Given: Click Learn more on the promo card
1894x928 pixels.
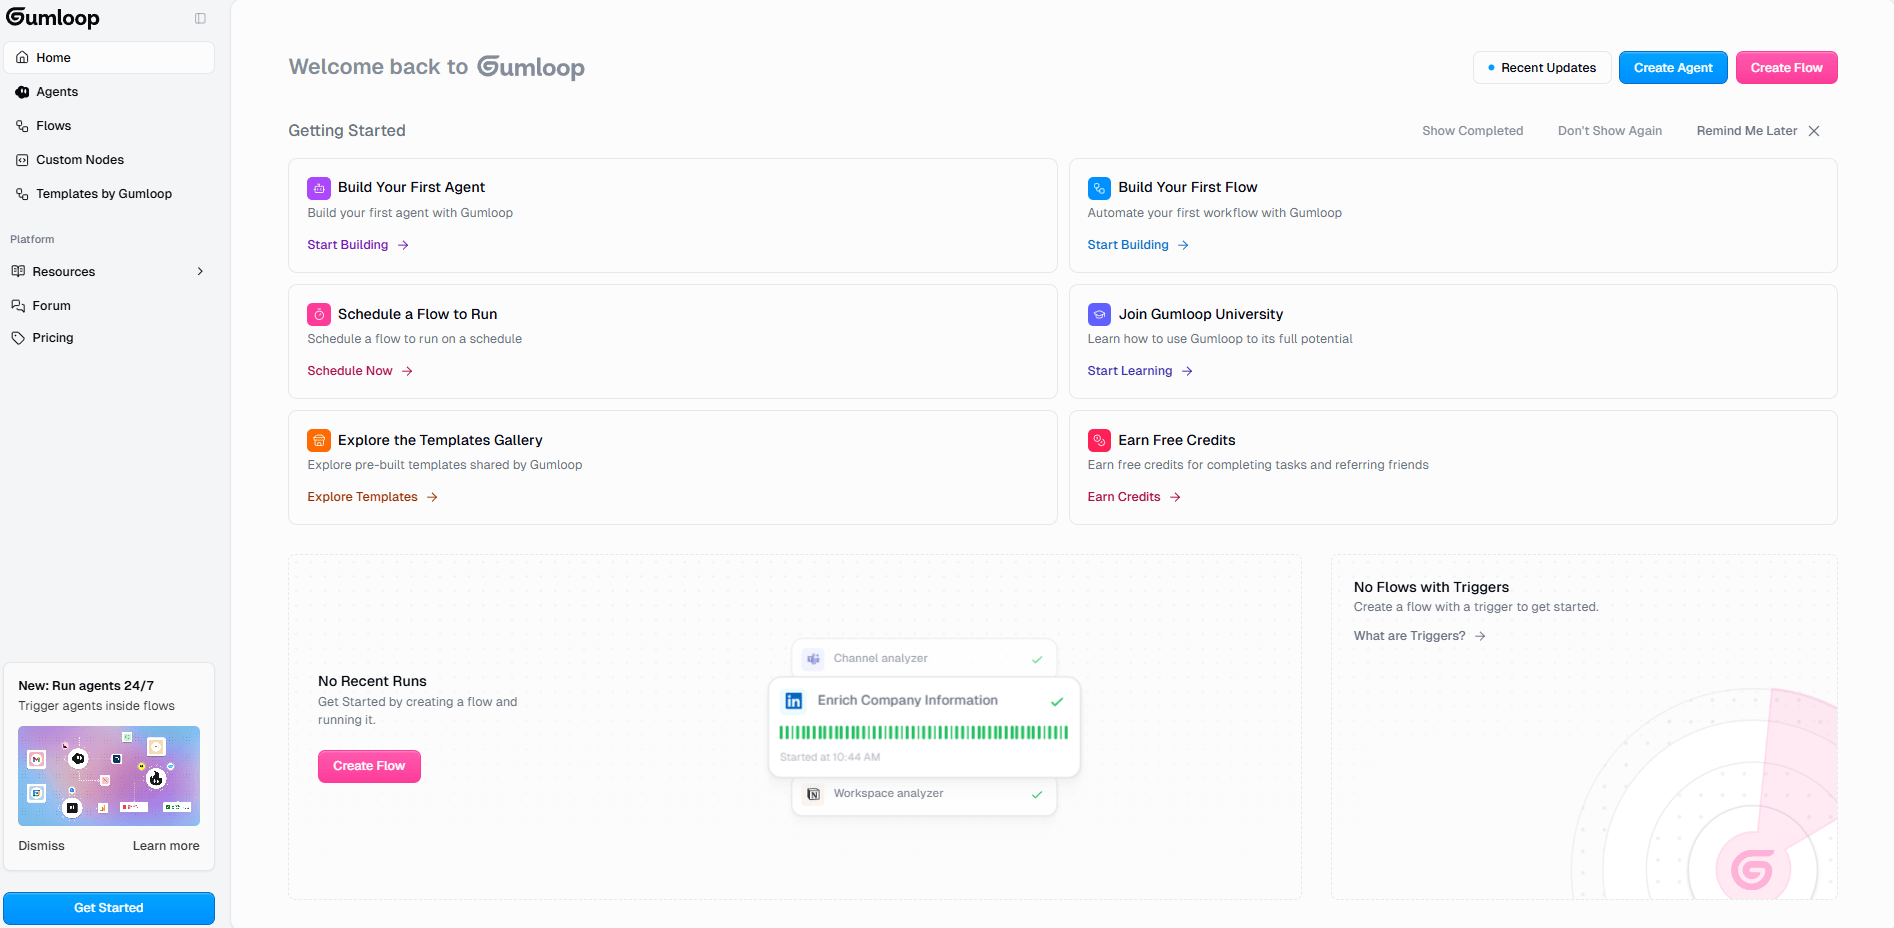Looking at the screenshot, I should click(166, 846).
